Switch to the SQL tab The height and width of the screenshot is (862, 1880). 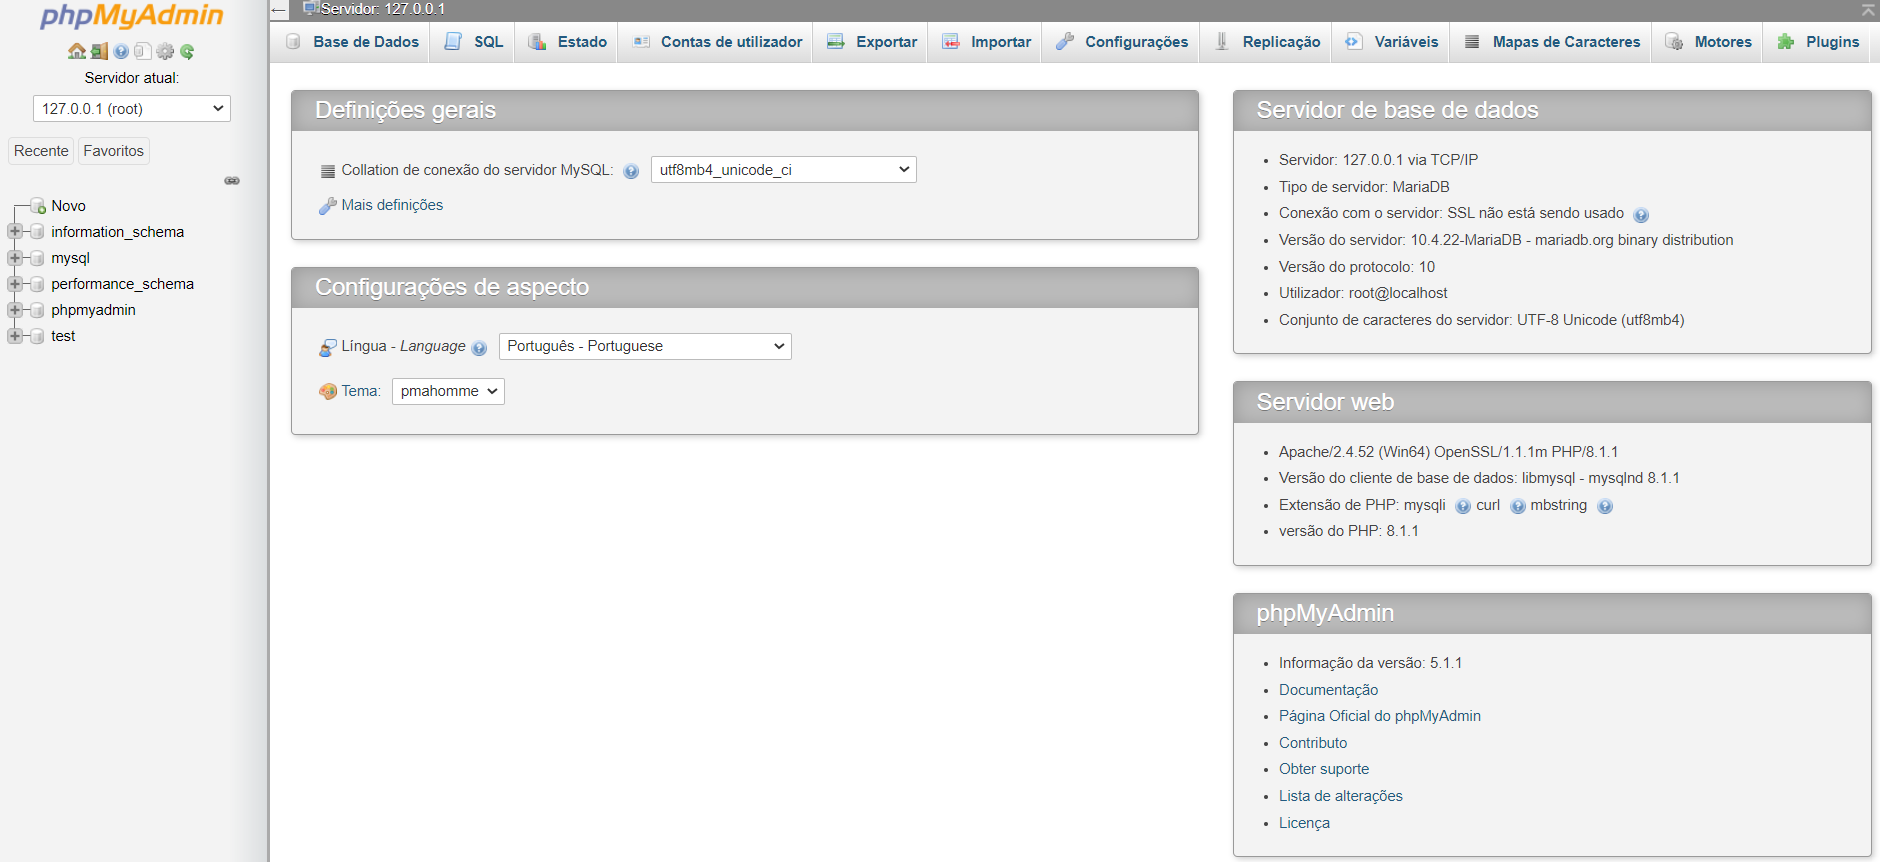473,42
